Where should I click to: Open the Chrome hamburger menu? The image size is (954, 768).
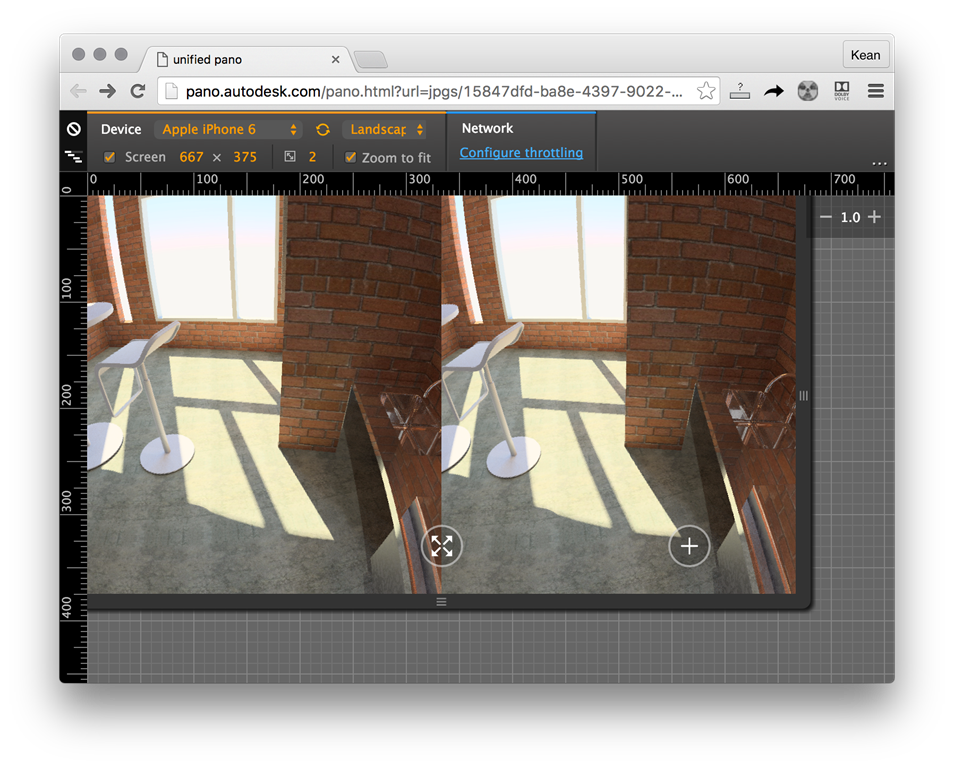point(875,91)
